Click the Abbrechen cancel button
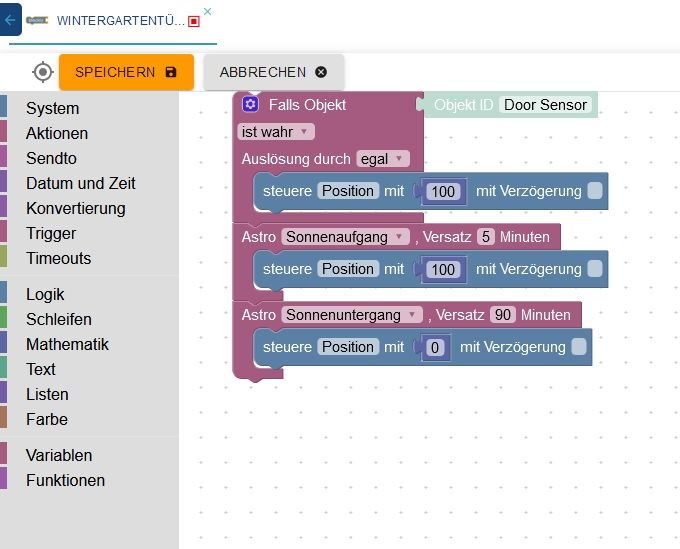This screenshot has height=549, width=680. pyautogui.click(x=273, y=72)
